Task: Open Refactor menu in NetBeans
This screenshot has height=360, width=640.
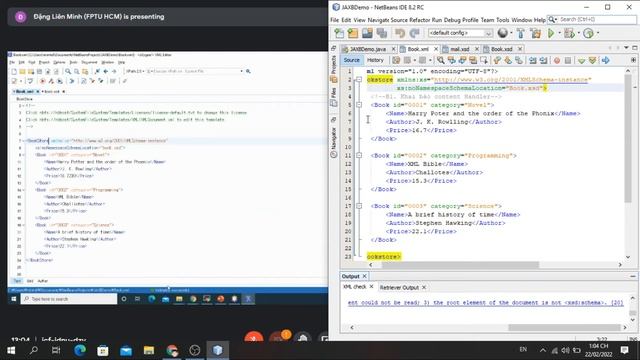Action: [x=420, y=20]
